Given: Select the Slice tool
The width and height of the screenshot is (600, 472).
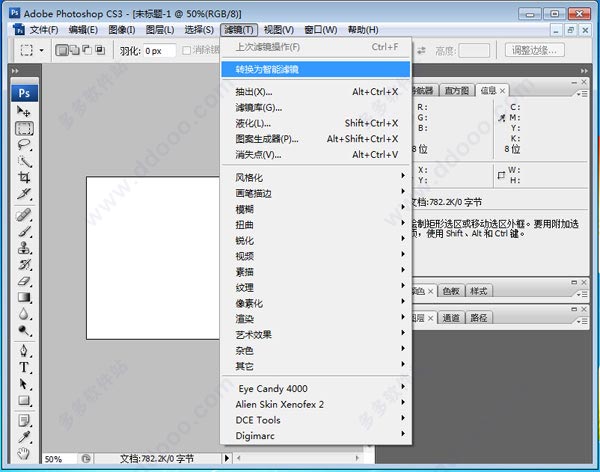Looking at the screenshot, I should [24, 194].
